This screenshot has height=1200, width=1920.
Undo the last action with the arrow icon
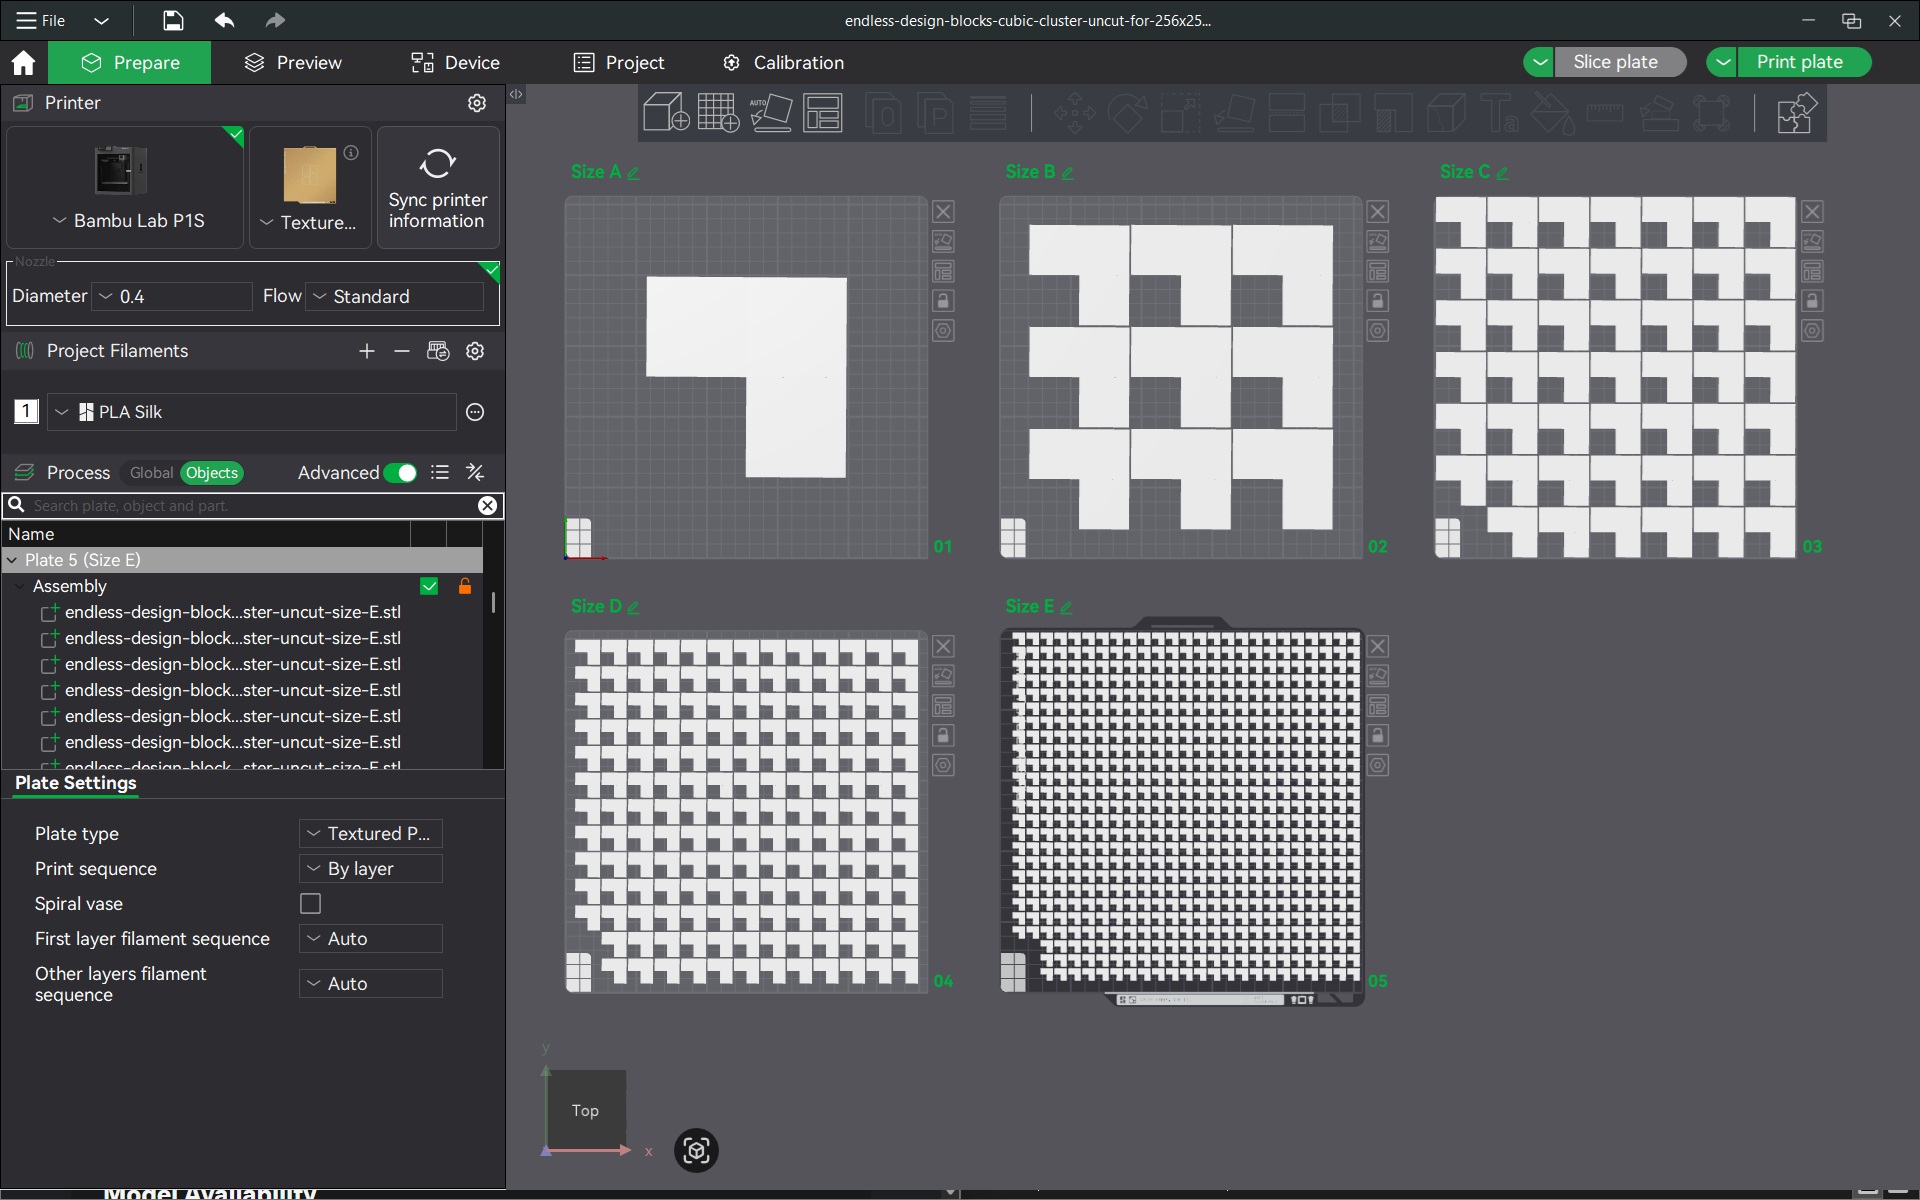pos(224,20)
